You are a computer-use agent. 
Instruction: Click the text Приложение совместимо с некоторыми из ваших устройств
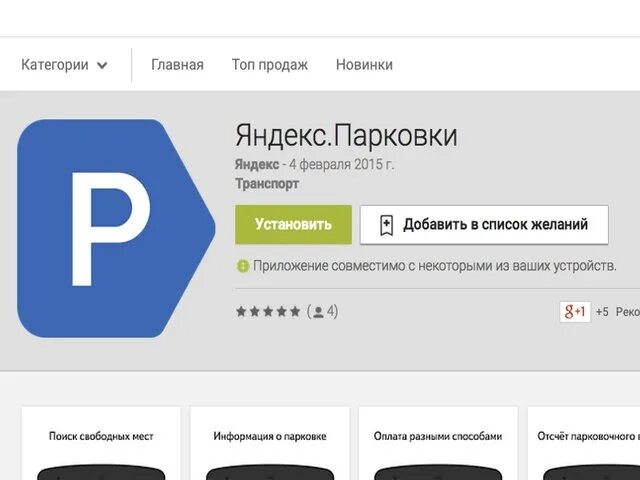click(435, 266)
